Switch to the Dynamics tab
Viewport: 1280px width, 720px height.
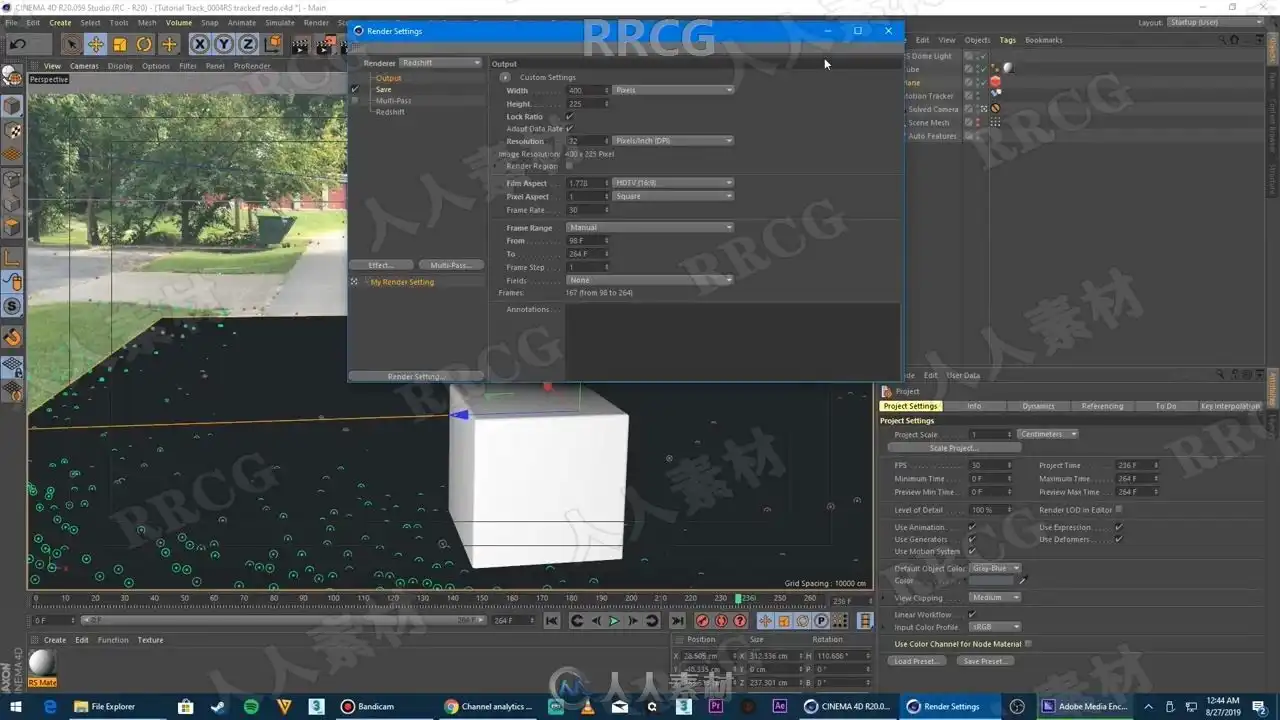click(x=1038, y=406)
